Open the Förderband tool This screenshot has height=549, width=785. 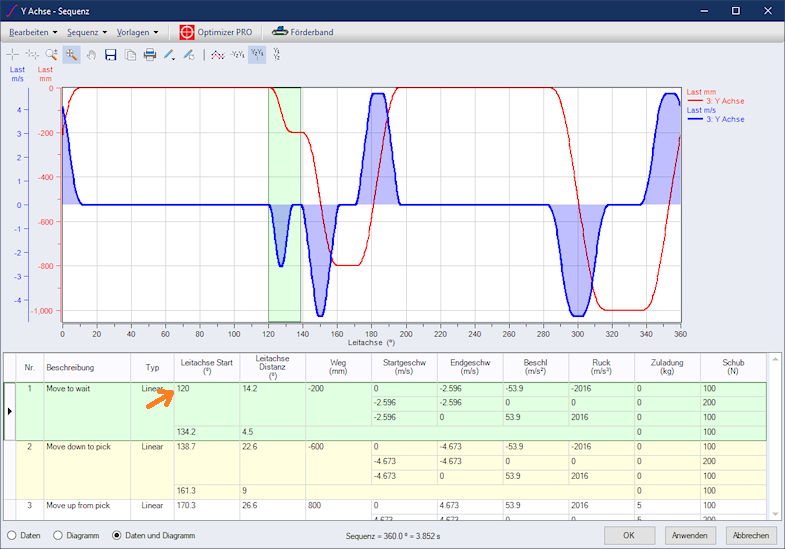click(x=303, y=32)
